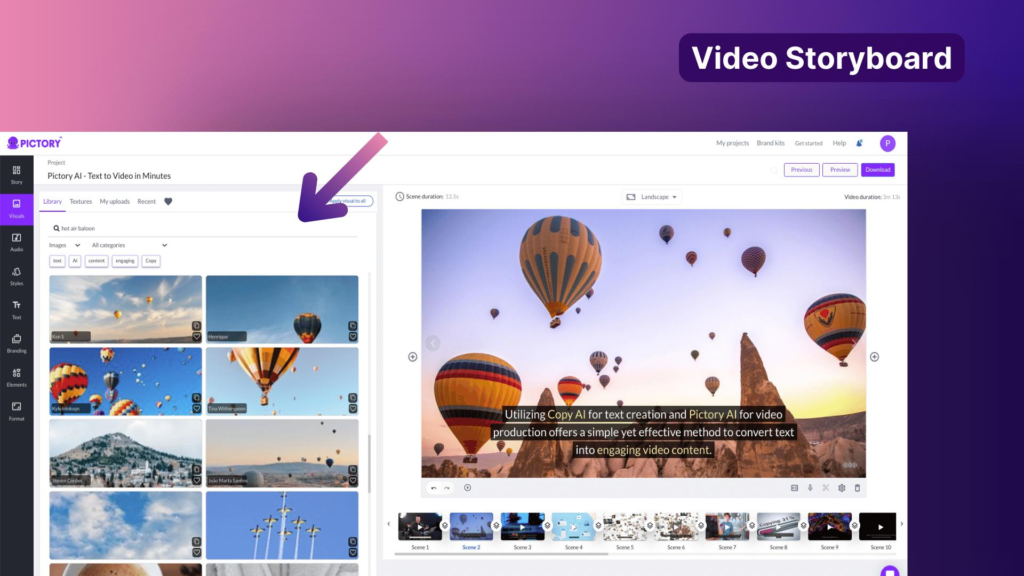Open the Audio panel in the left sidebar

click(16, 239)
